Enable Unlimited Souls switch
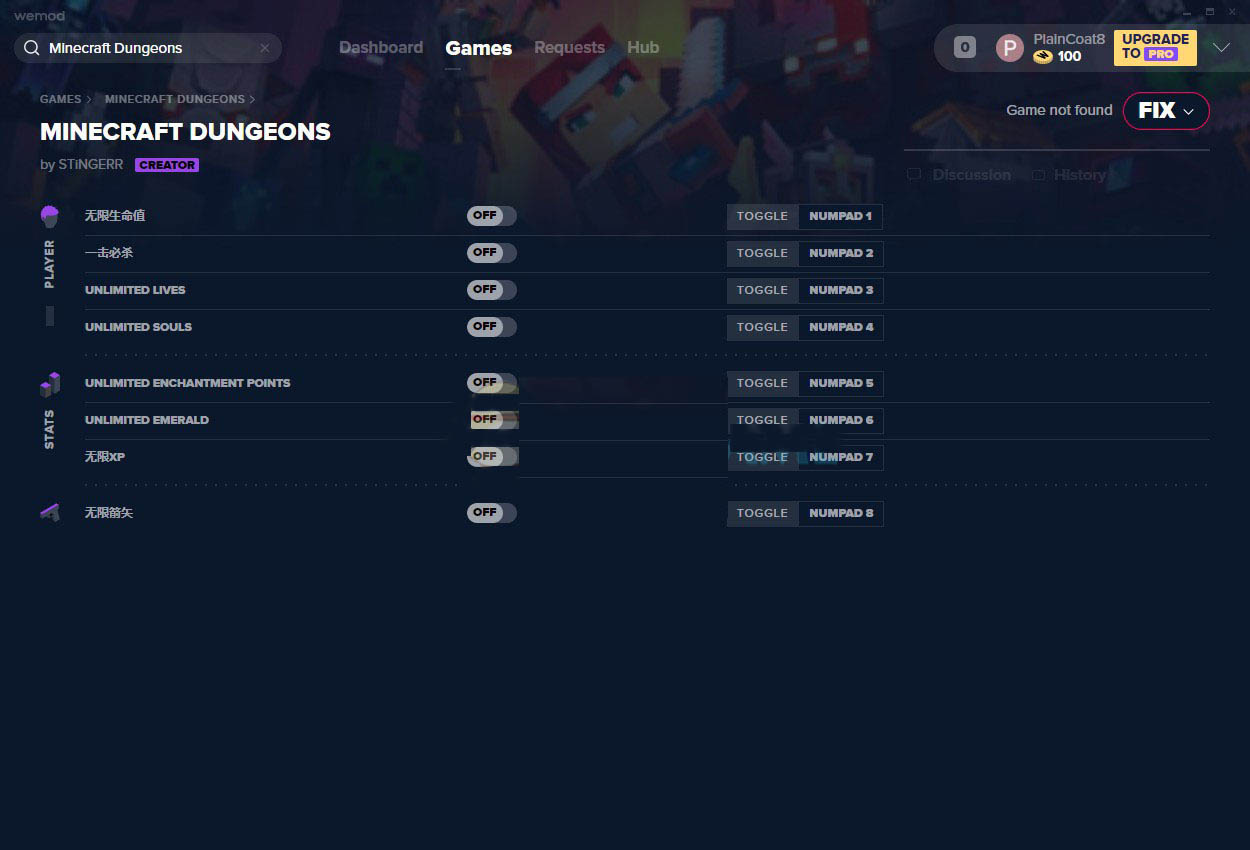The image size is (1250, 850). tap(492, 327)
